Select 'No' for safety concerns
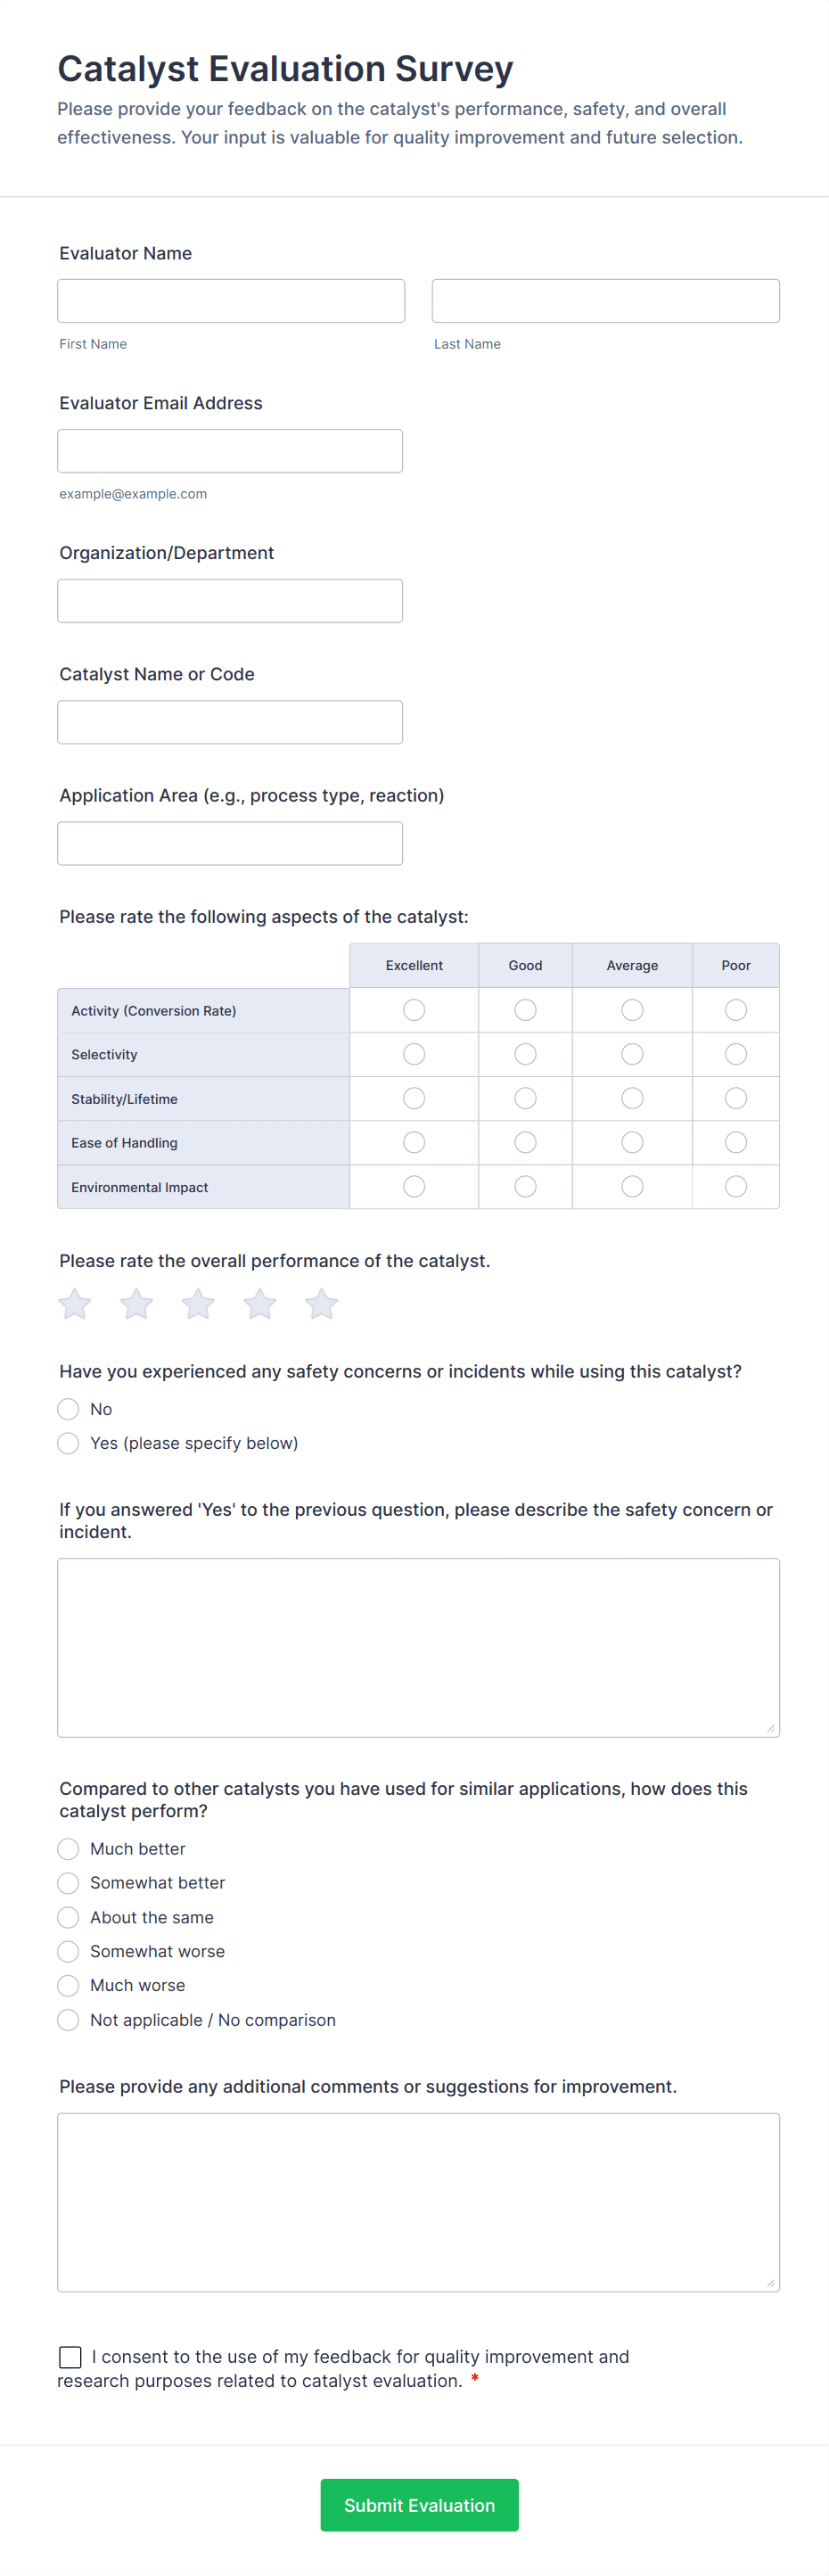829x2576 pixels. tap(68, 1409)
